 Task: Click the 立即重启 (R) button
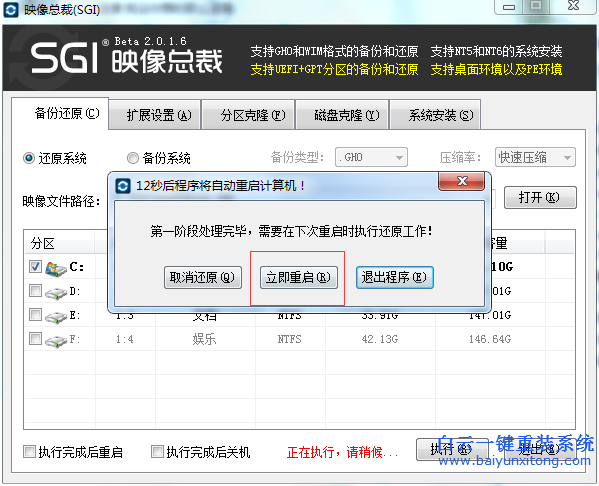tap(299, 277)
